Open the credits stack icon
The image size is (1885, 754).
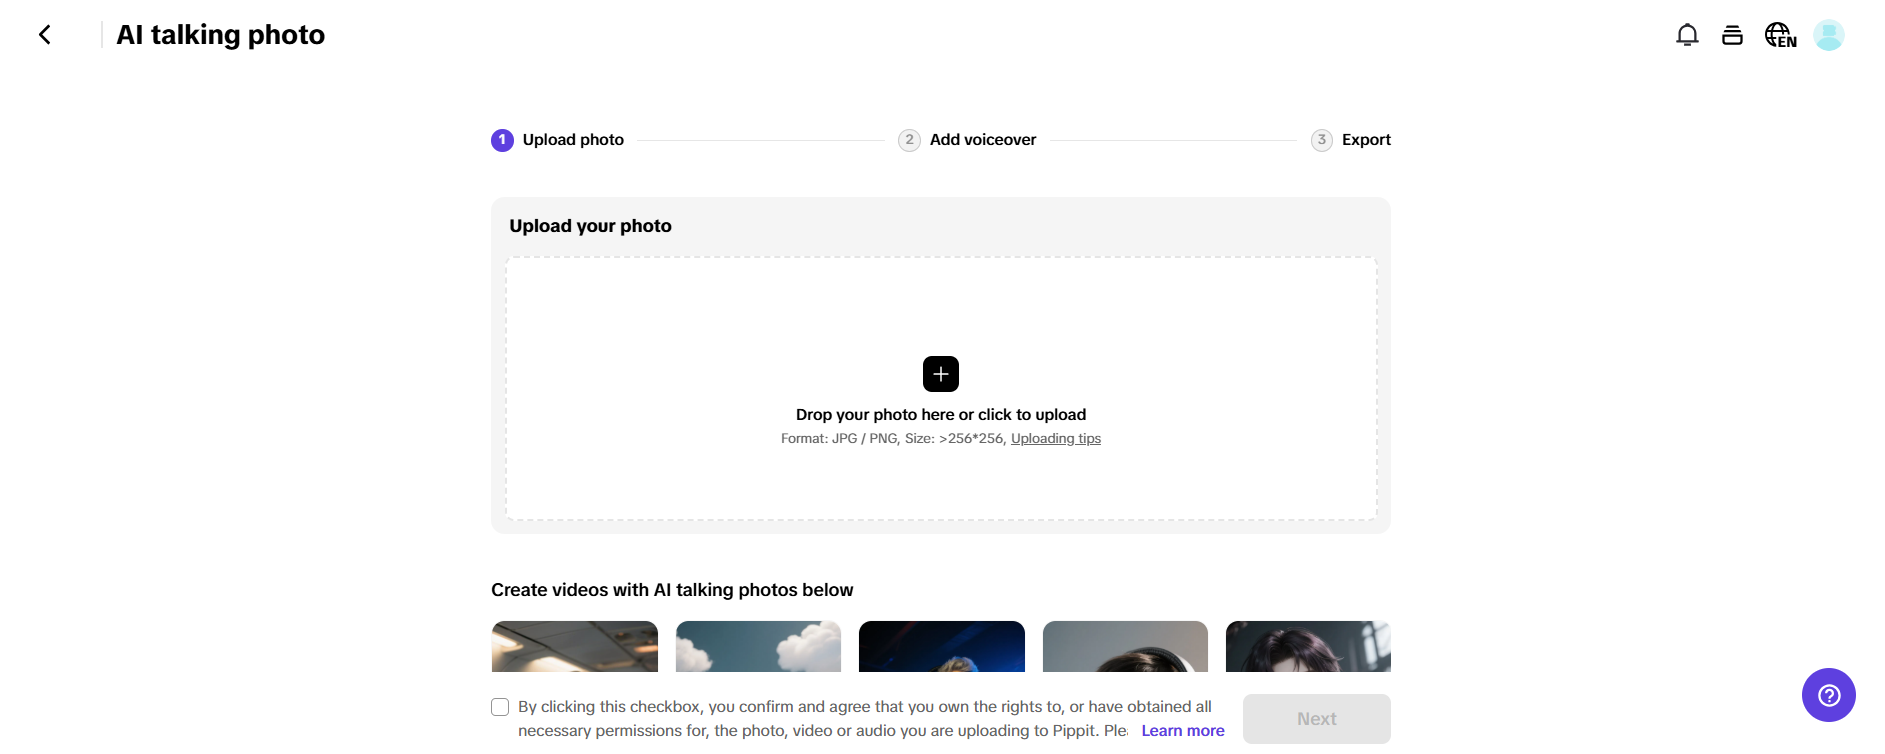[1732, 35]
